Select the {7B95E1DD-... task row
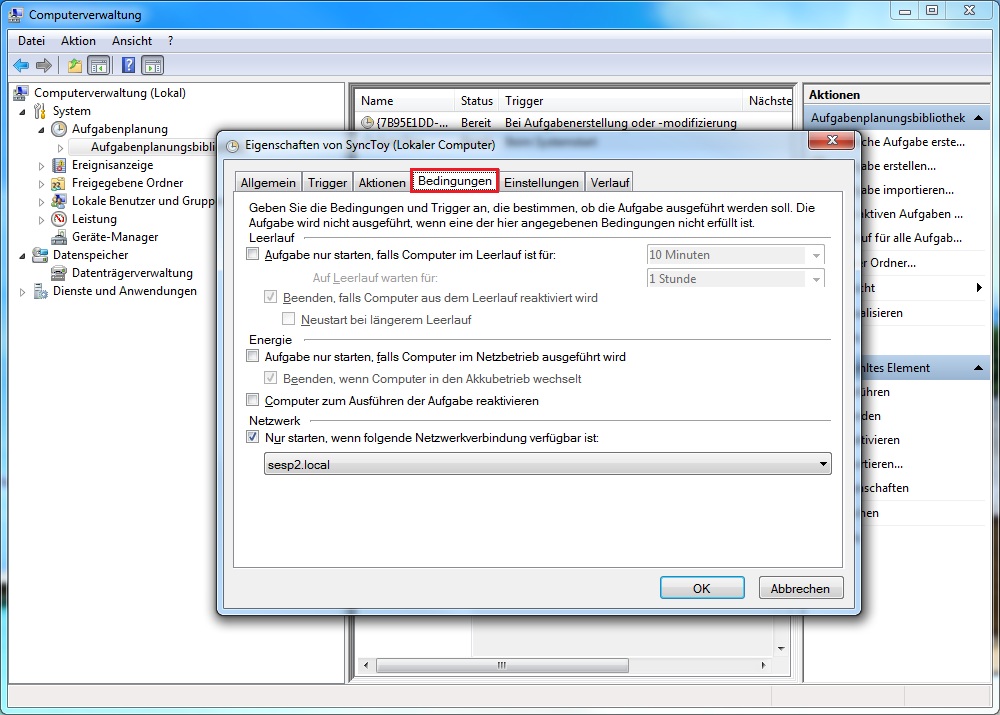This screenshot has width=1000, height=715. click(x=574, y=122)
